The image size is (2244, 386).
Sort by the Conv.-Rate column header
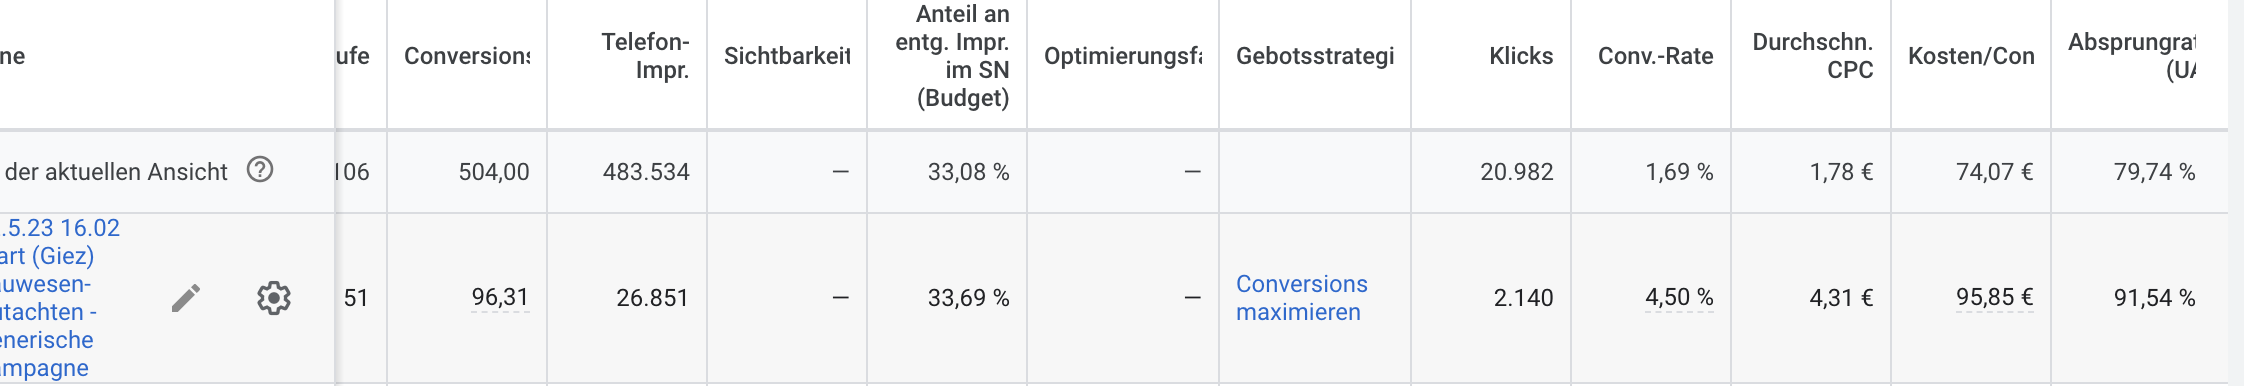pos(1656,56)
